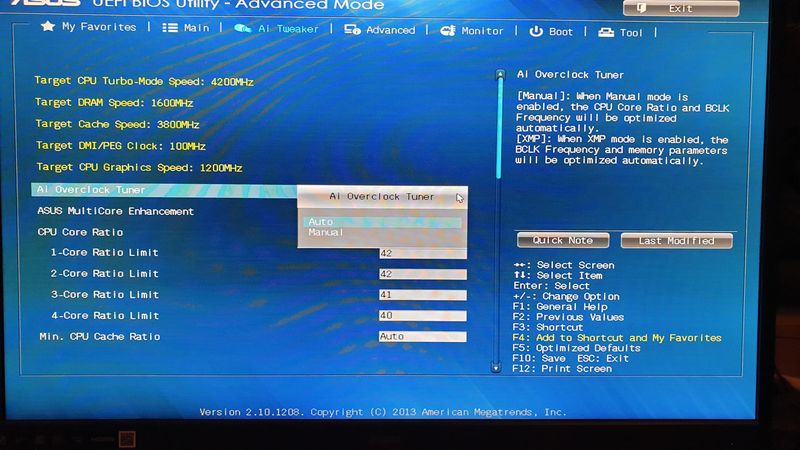Click the list icon beside Main
The height and width of the screenshot is (450, 800).
(170, 28)
